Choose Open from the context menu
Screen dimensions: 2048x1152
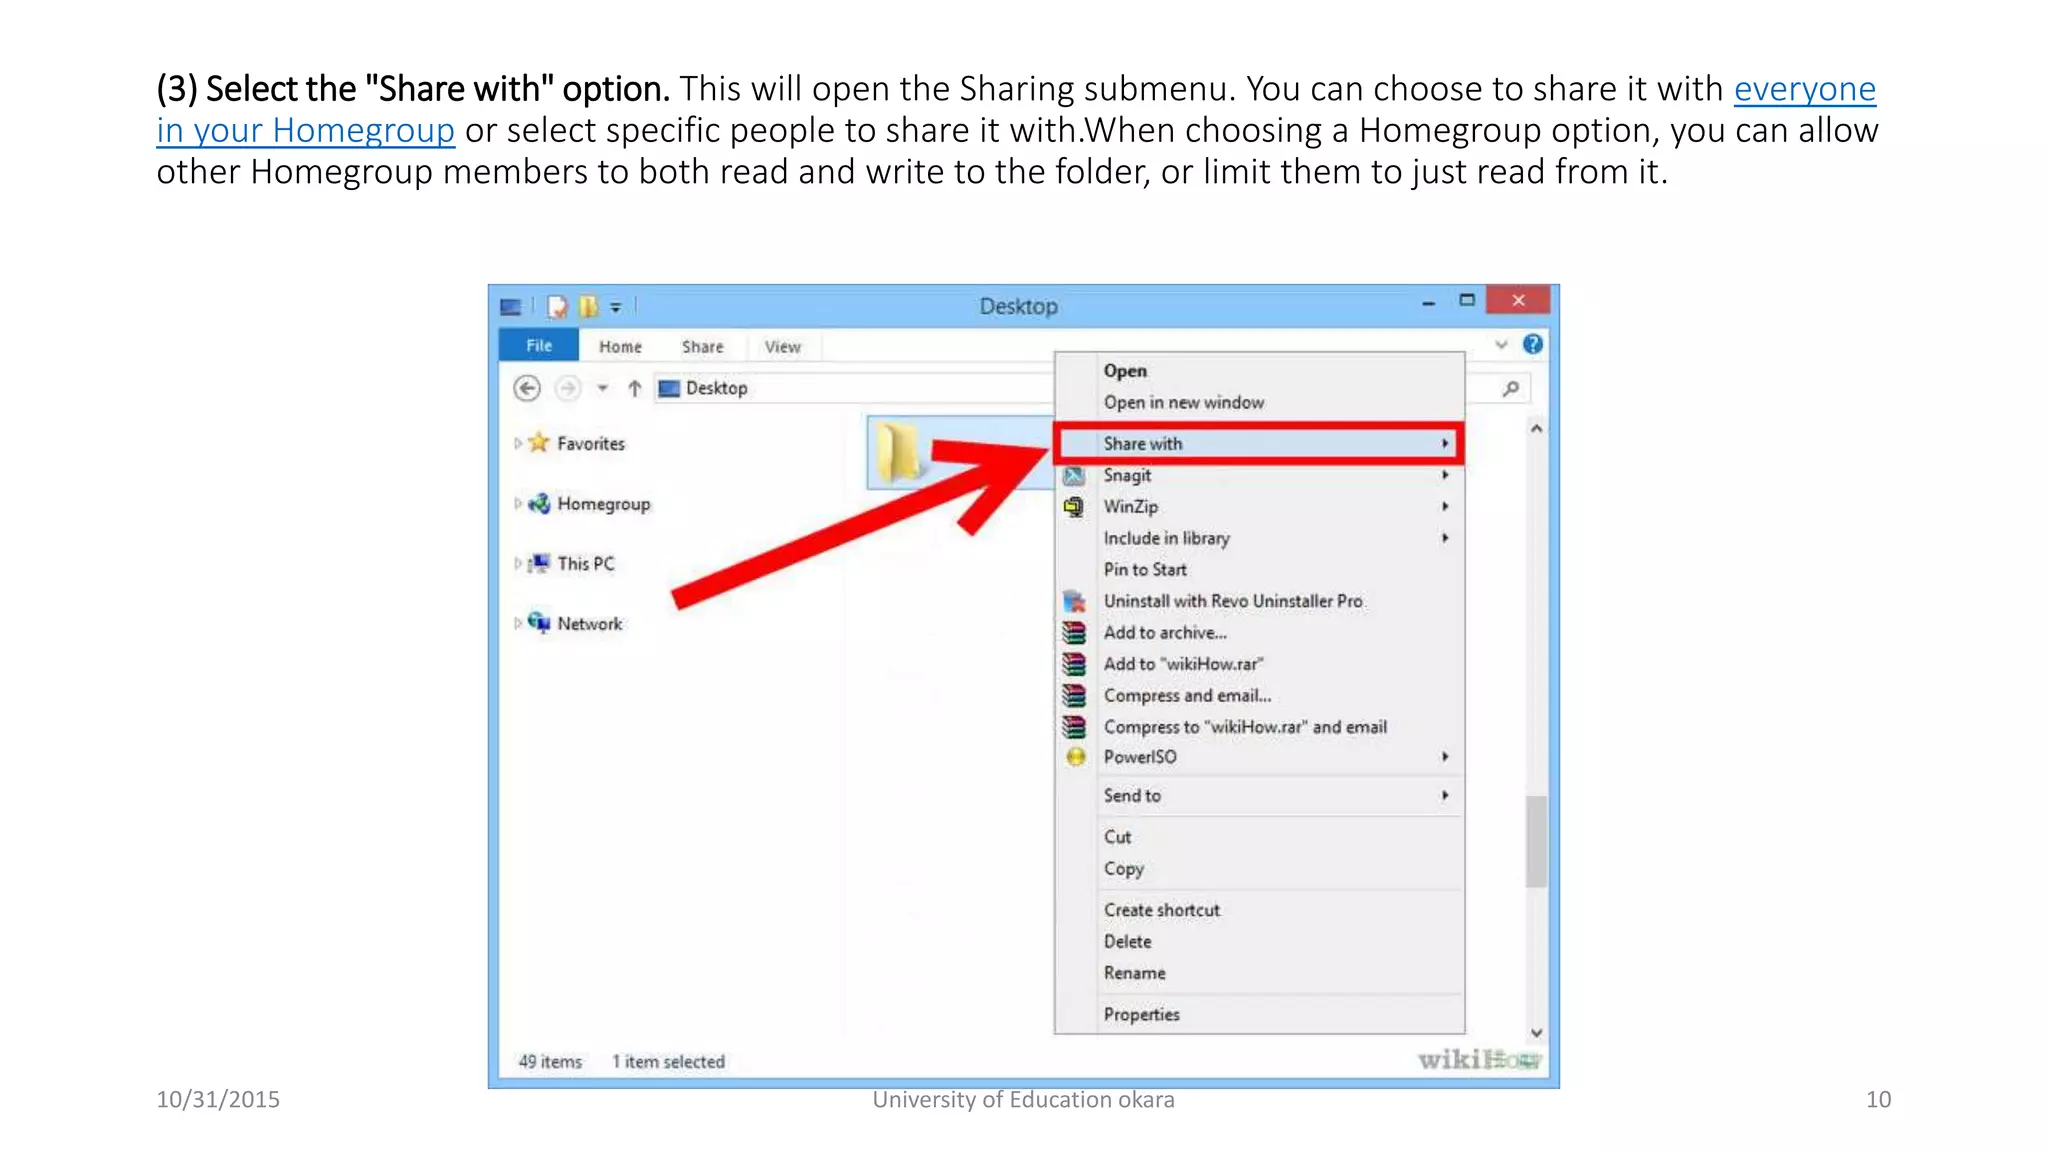pos(1259,371)
